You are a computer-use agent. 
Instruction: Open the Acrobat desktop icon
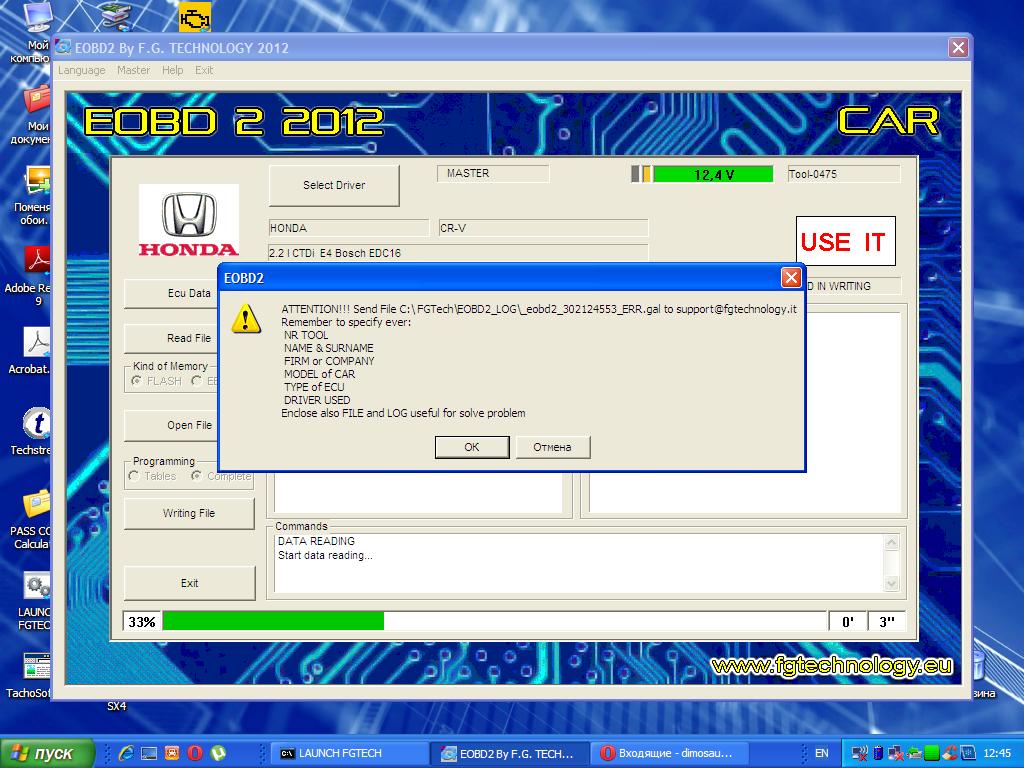[x=37, y=342]
